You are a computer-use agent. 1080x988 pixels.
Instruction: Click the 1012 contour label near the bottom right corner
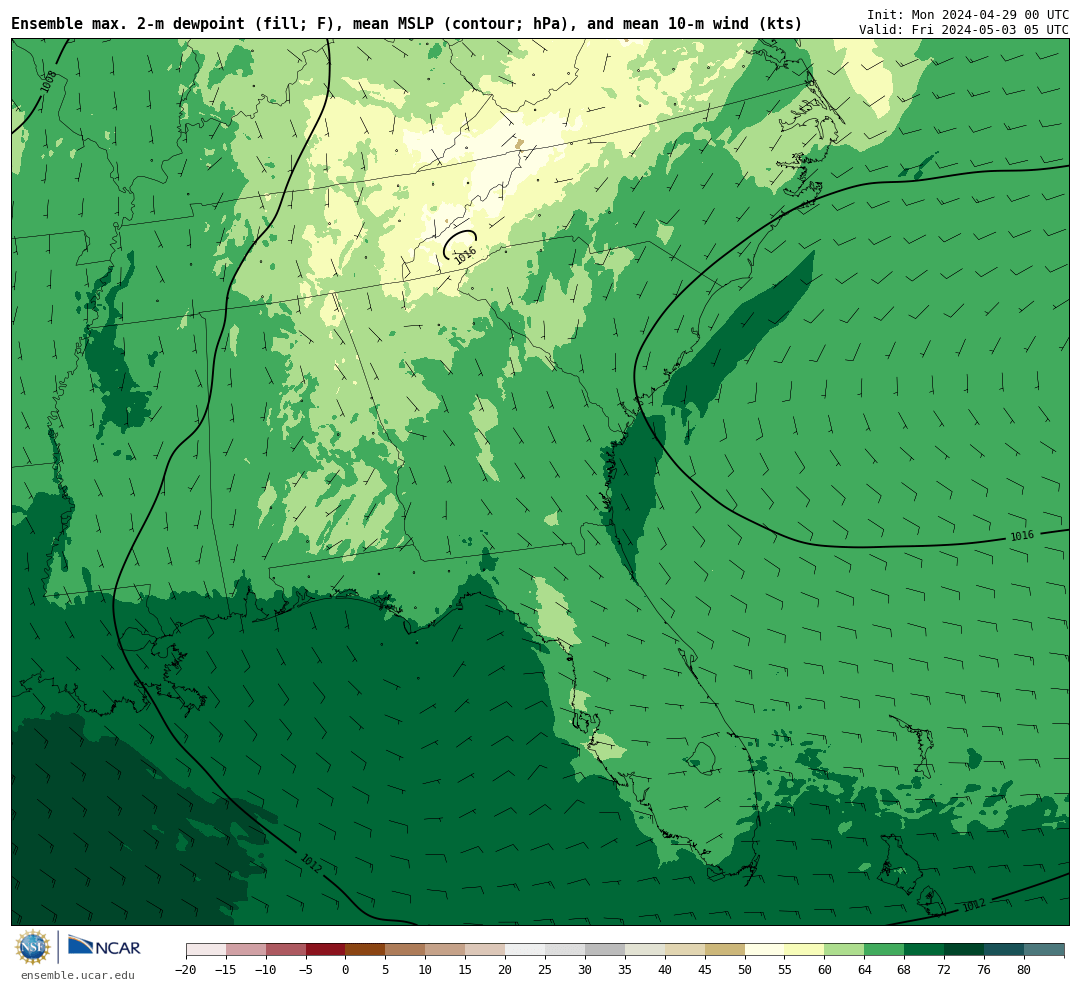(x=973, y=905)
